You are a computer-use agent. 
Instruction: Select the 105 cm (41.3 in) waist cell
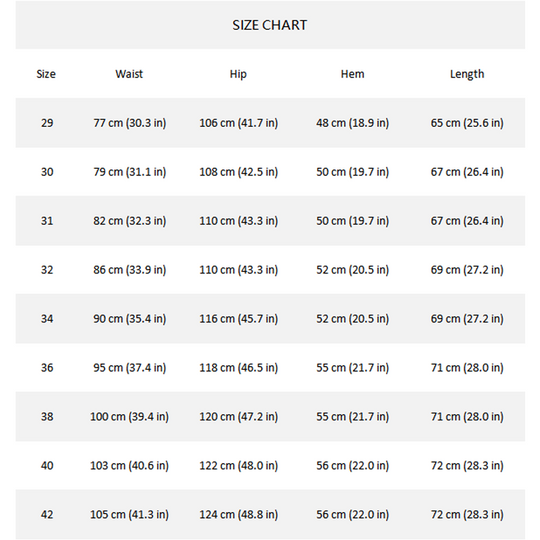point(129,515)
